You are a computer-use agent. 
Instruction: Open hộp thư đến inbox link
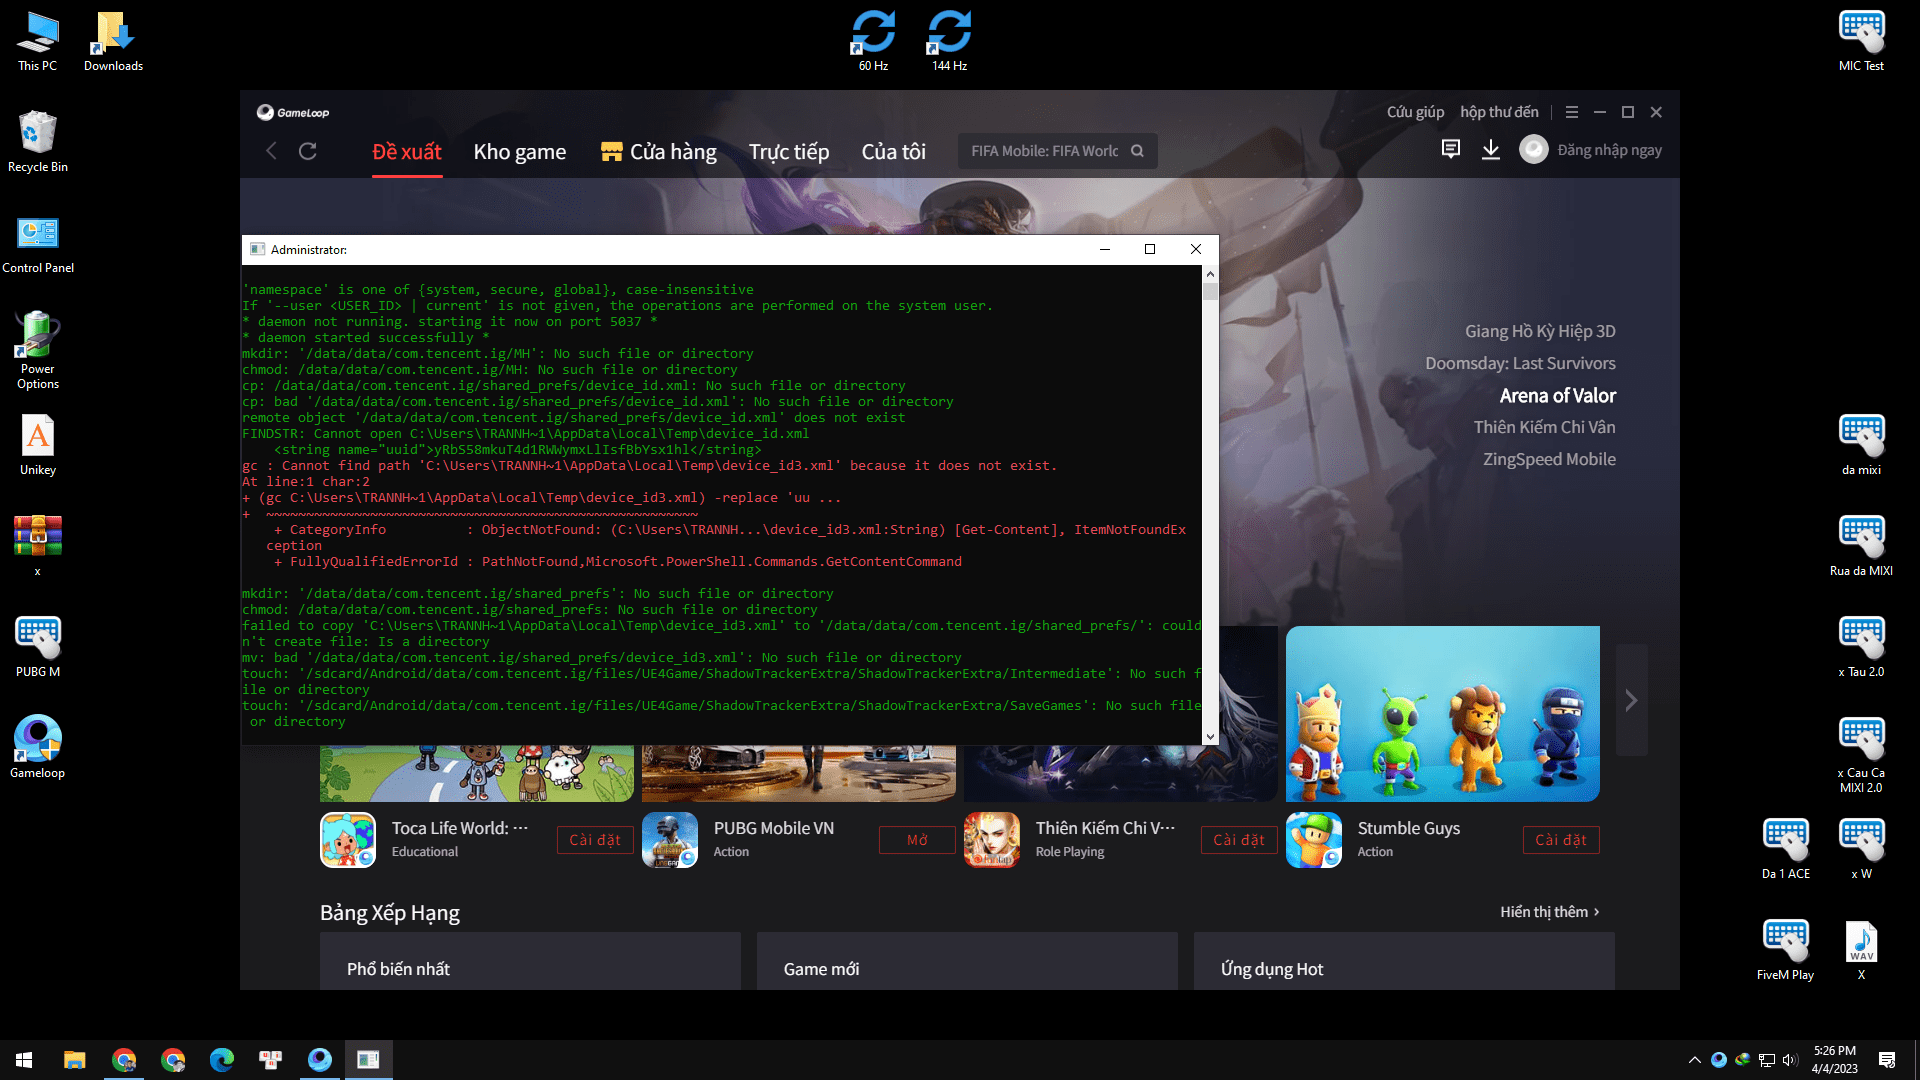click(1499, 112)
